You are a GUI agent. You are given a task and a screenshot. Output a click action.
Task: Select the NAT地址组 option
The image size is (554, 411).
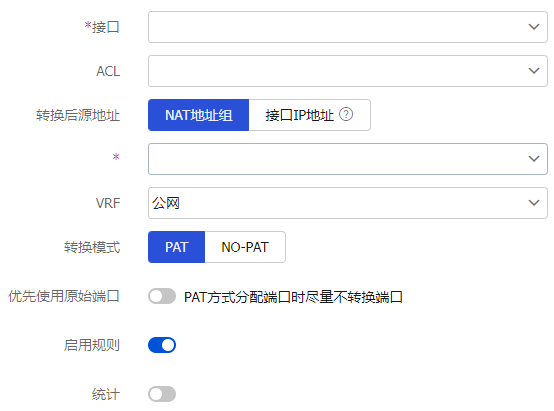[x=199, y=115]
